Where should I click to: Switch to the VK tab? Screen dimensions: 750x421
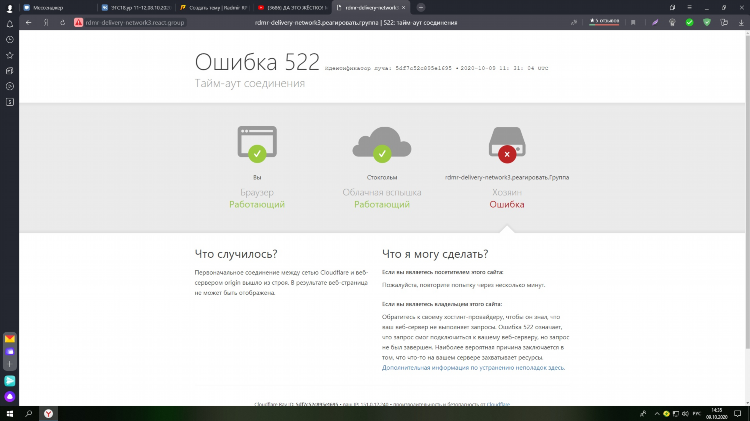(136, 8)
